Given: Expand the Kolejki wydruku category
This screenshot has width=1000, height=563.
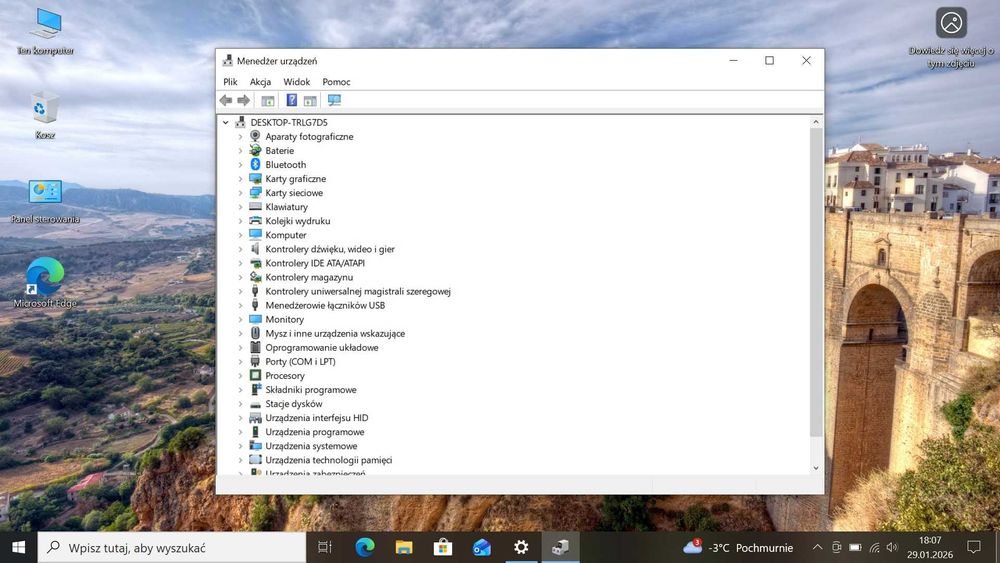Looking at the screenshot, I should (240, 221).
